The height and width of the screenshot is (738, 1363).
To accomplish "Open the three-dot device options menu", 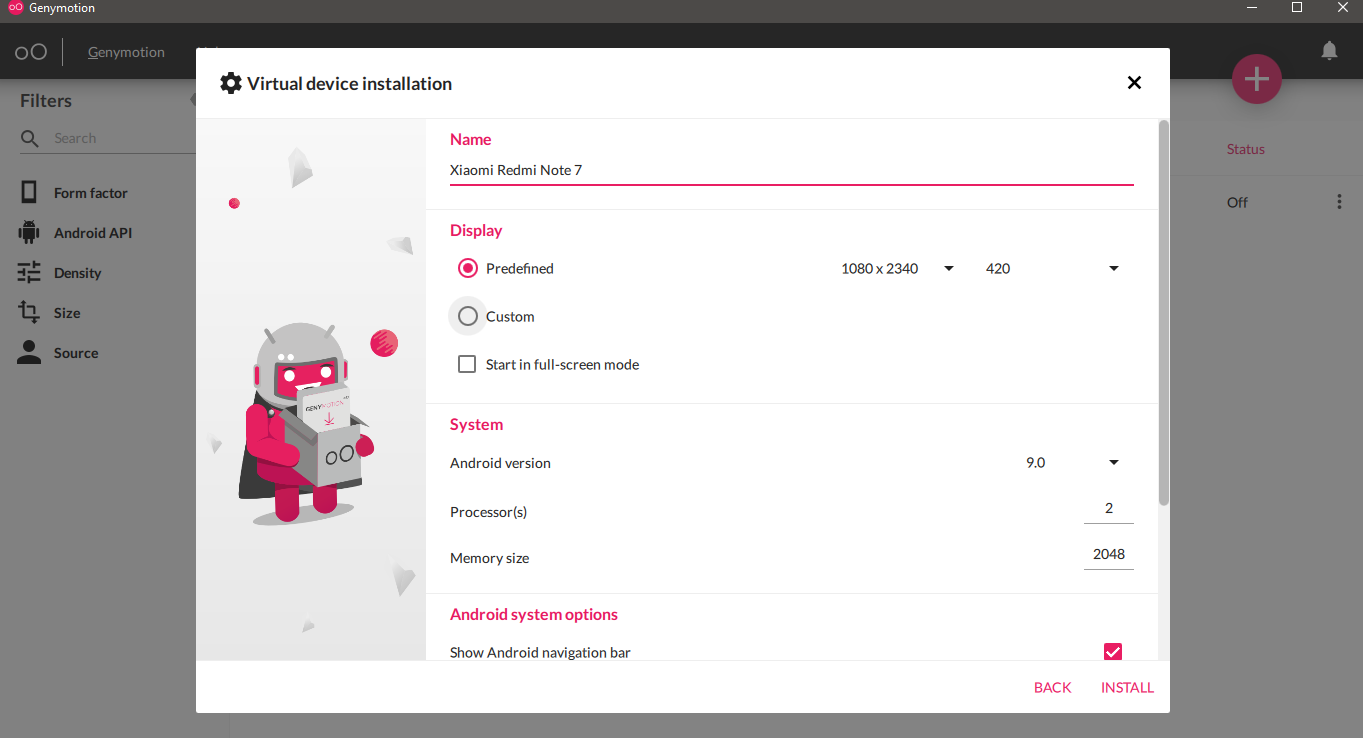I will point(1339,202).
